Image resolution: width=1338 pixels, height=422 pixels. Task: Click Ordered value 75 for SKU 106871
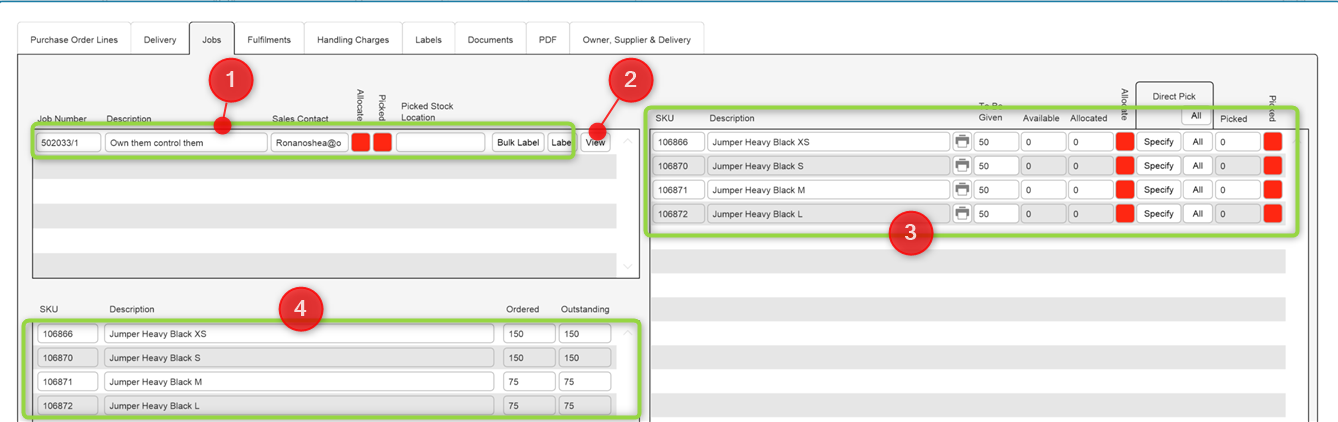point(530,382)
